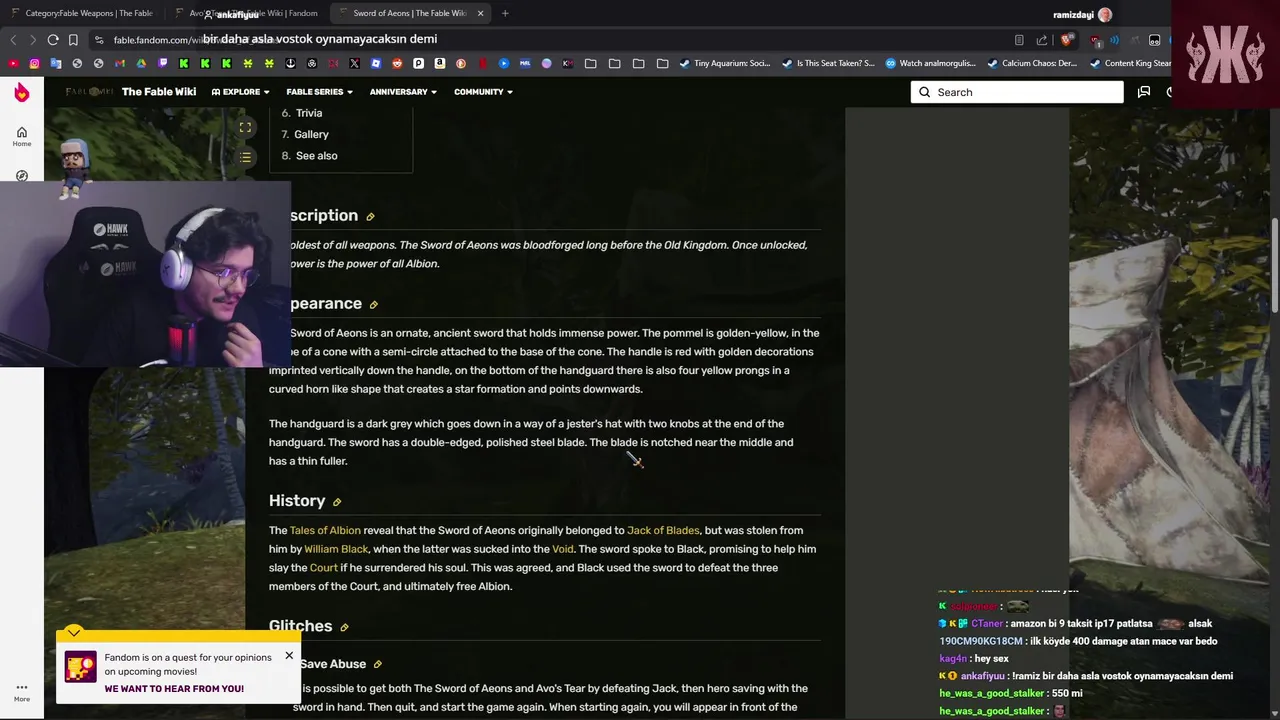
Task: Open the William Black link
Action: [x=336, y=549]
